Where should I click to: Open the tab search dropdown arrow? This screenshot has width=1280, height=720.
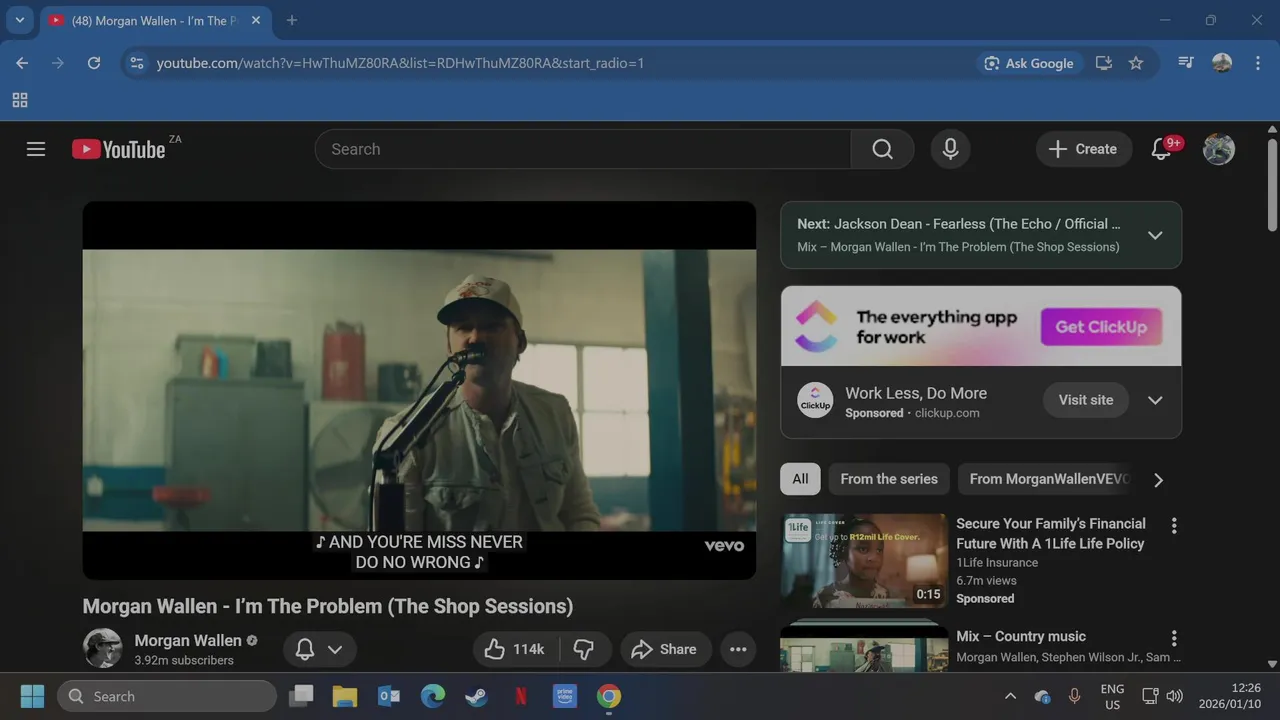(x=19, y=20)
